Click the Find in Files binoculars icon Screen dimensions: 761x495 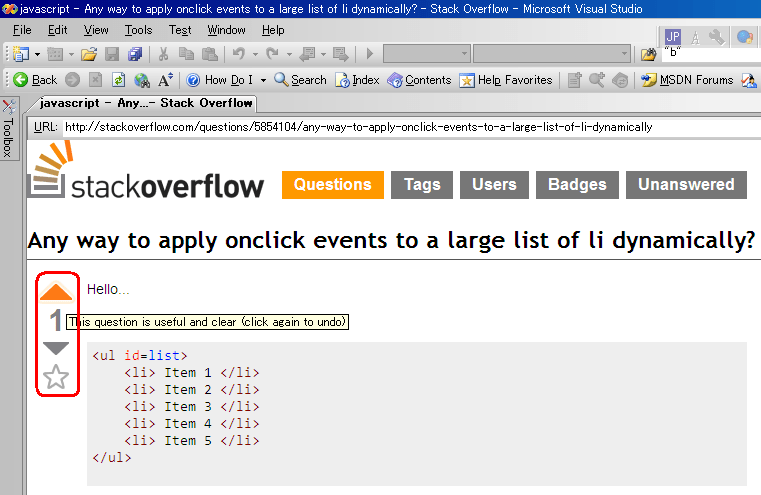648,54
